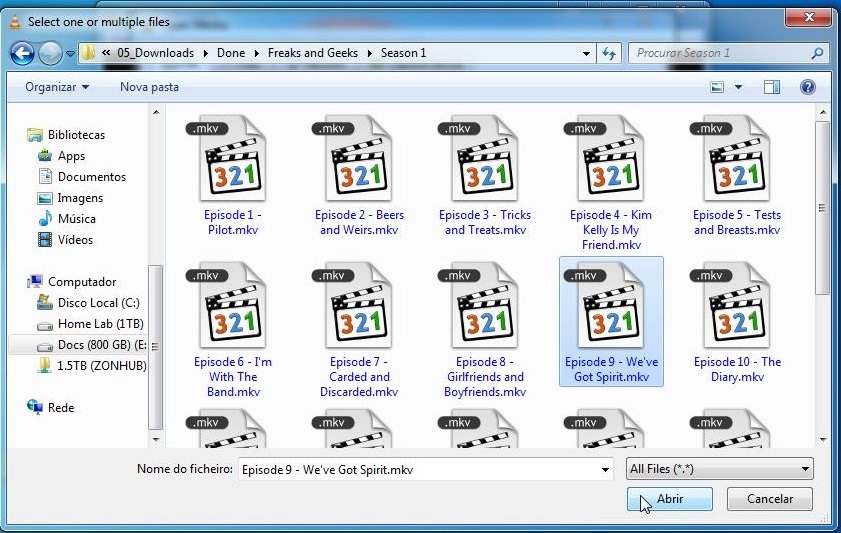Select the Episode 2 - Beers and Weirs.mkv icon
This screenshot has width=841, height=533.
click(358, 158)
